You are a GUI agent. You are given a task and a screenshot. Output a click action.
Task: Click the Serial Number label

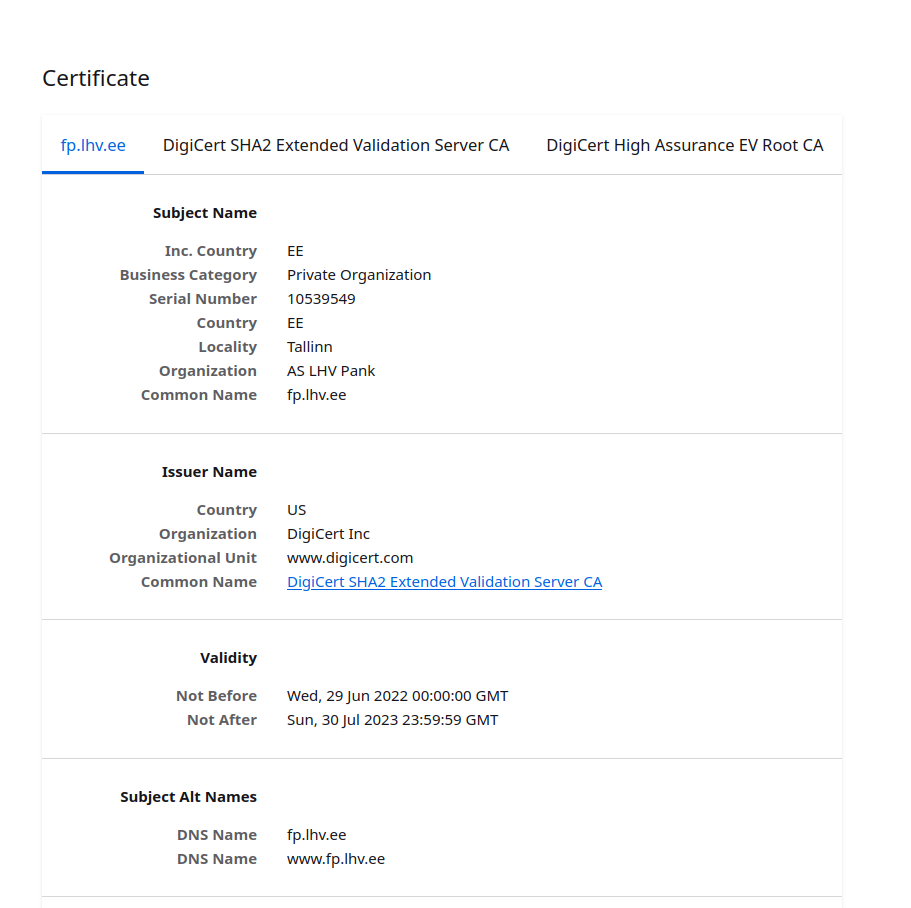(203, 299)
